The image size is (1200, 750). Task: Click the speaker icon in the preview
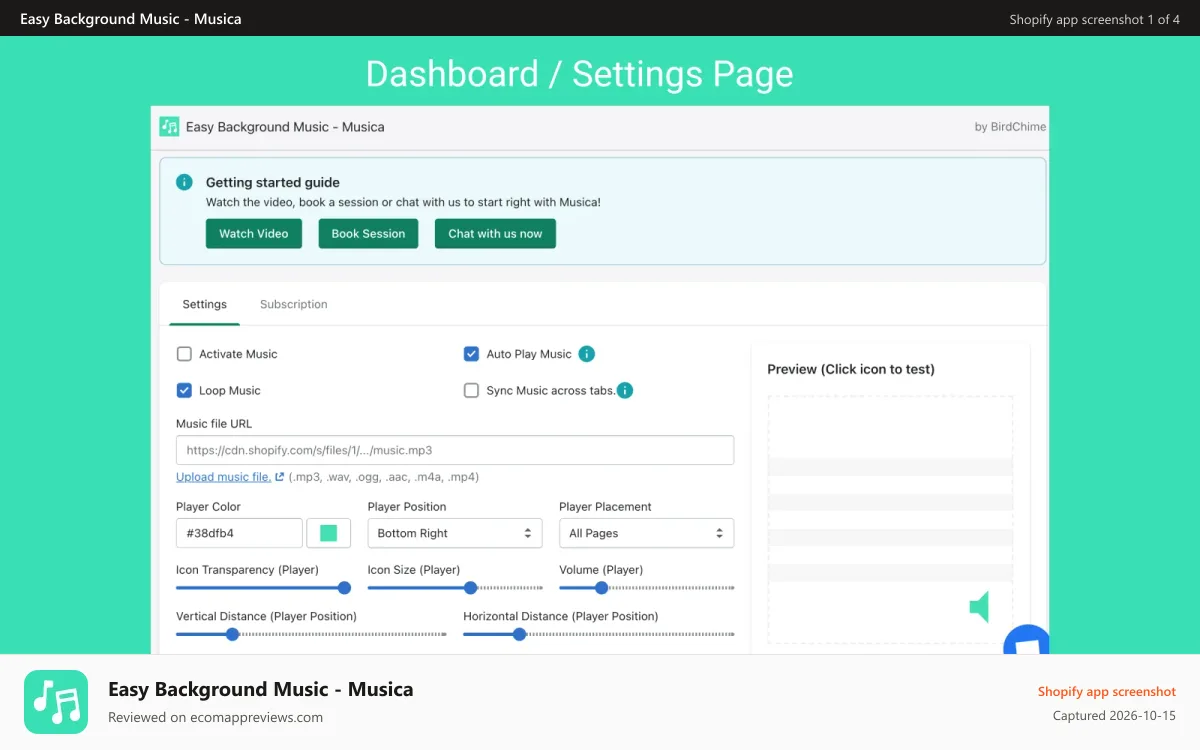(x=979, y=606)
